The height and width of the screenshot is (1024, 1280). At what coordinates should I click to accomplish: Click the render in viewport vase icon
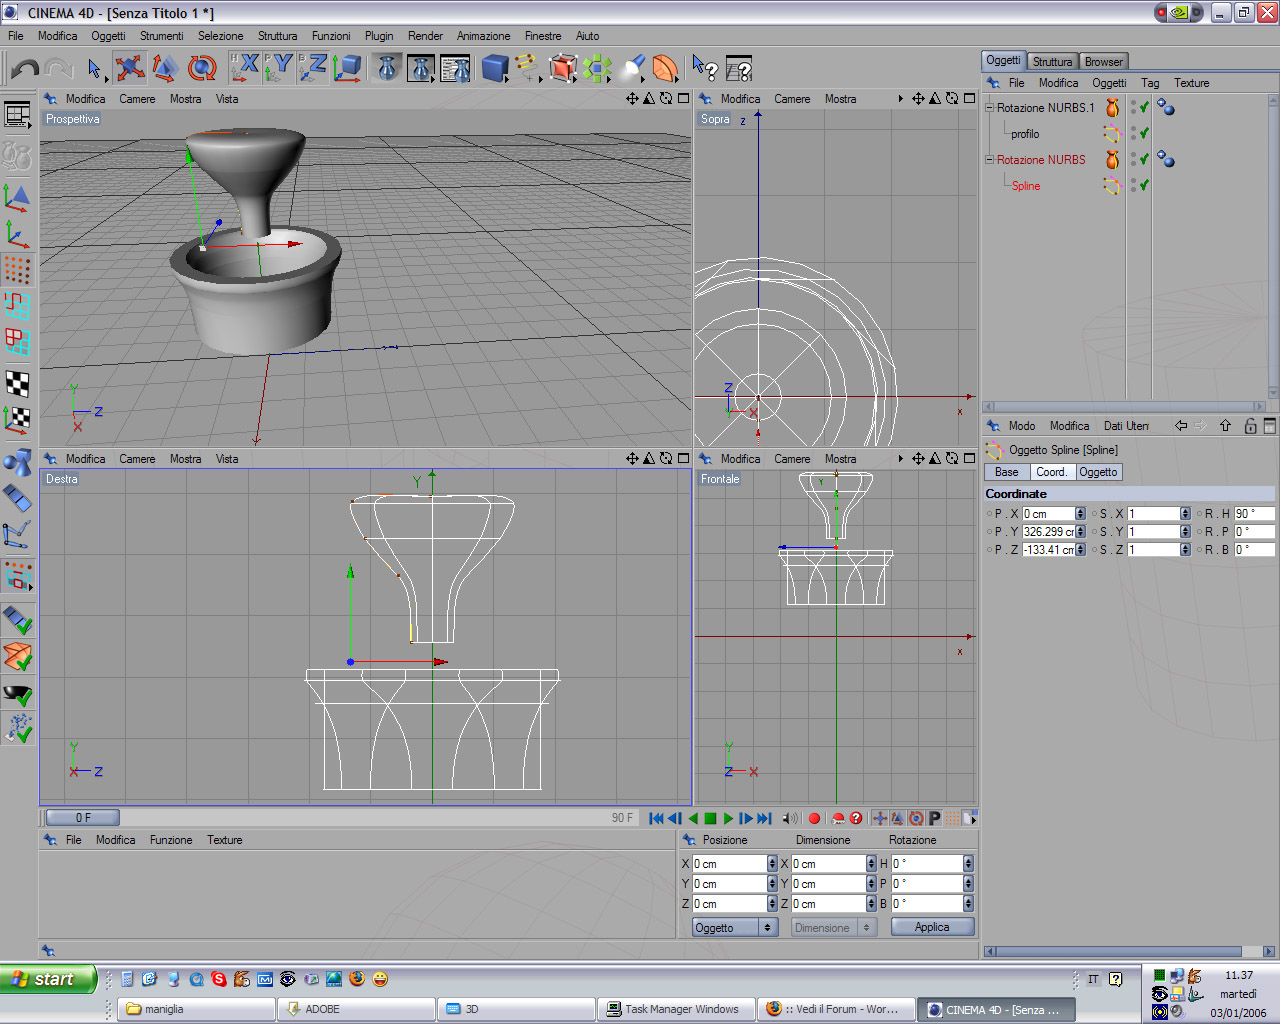(387, 68)
